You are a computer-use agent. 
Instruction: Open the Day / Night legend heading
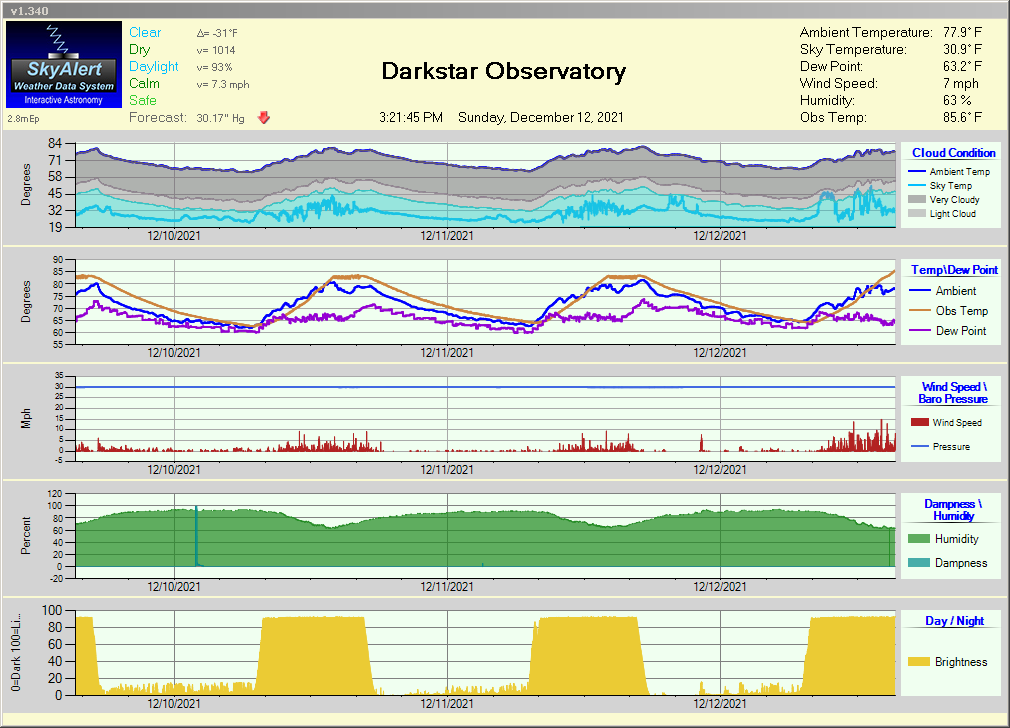pos(954,621)
